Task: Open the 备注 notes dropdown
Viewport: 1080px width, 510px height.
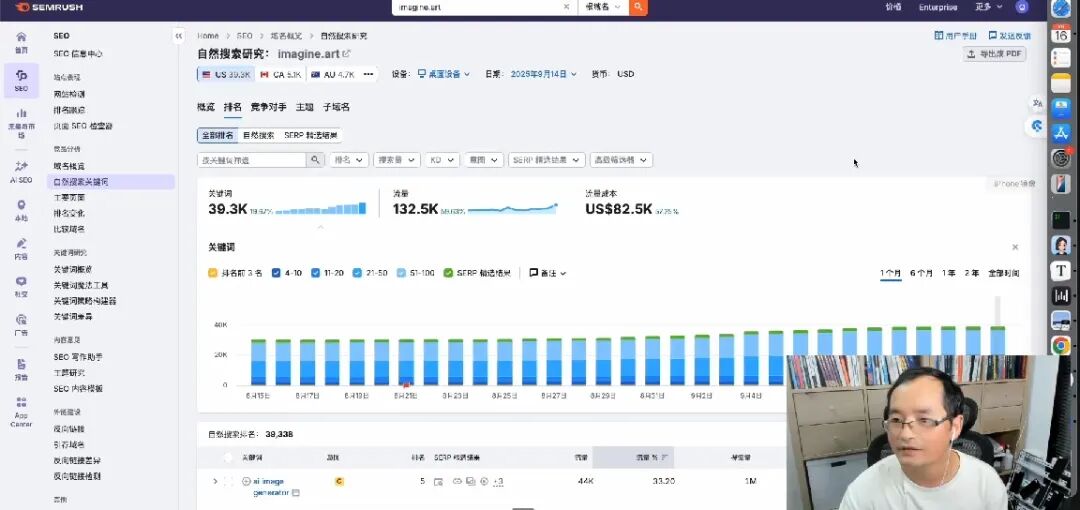Action: [548, 273]
